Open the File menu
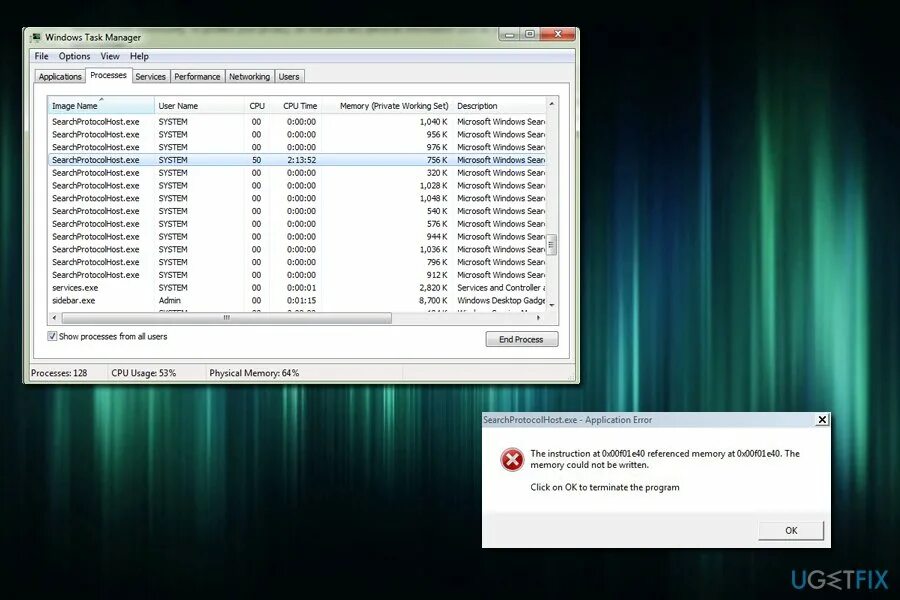The image size is (900, 600). point(41,56)
